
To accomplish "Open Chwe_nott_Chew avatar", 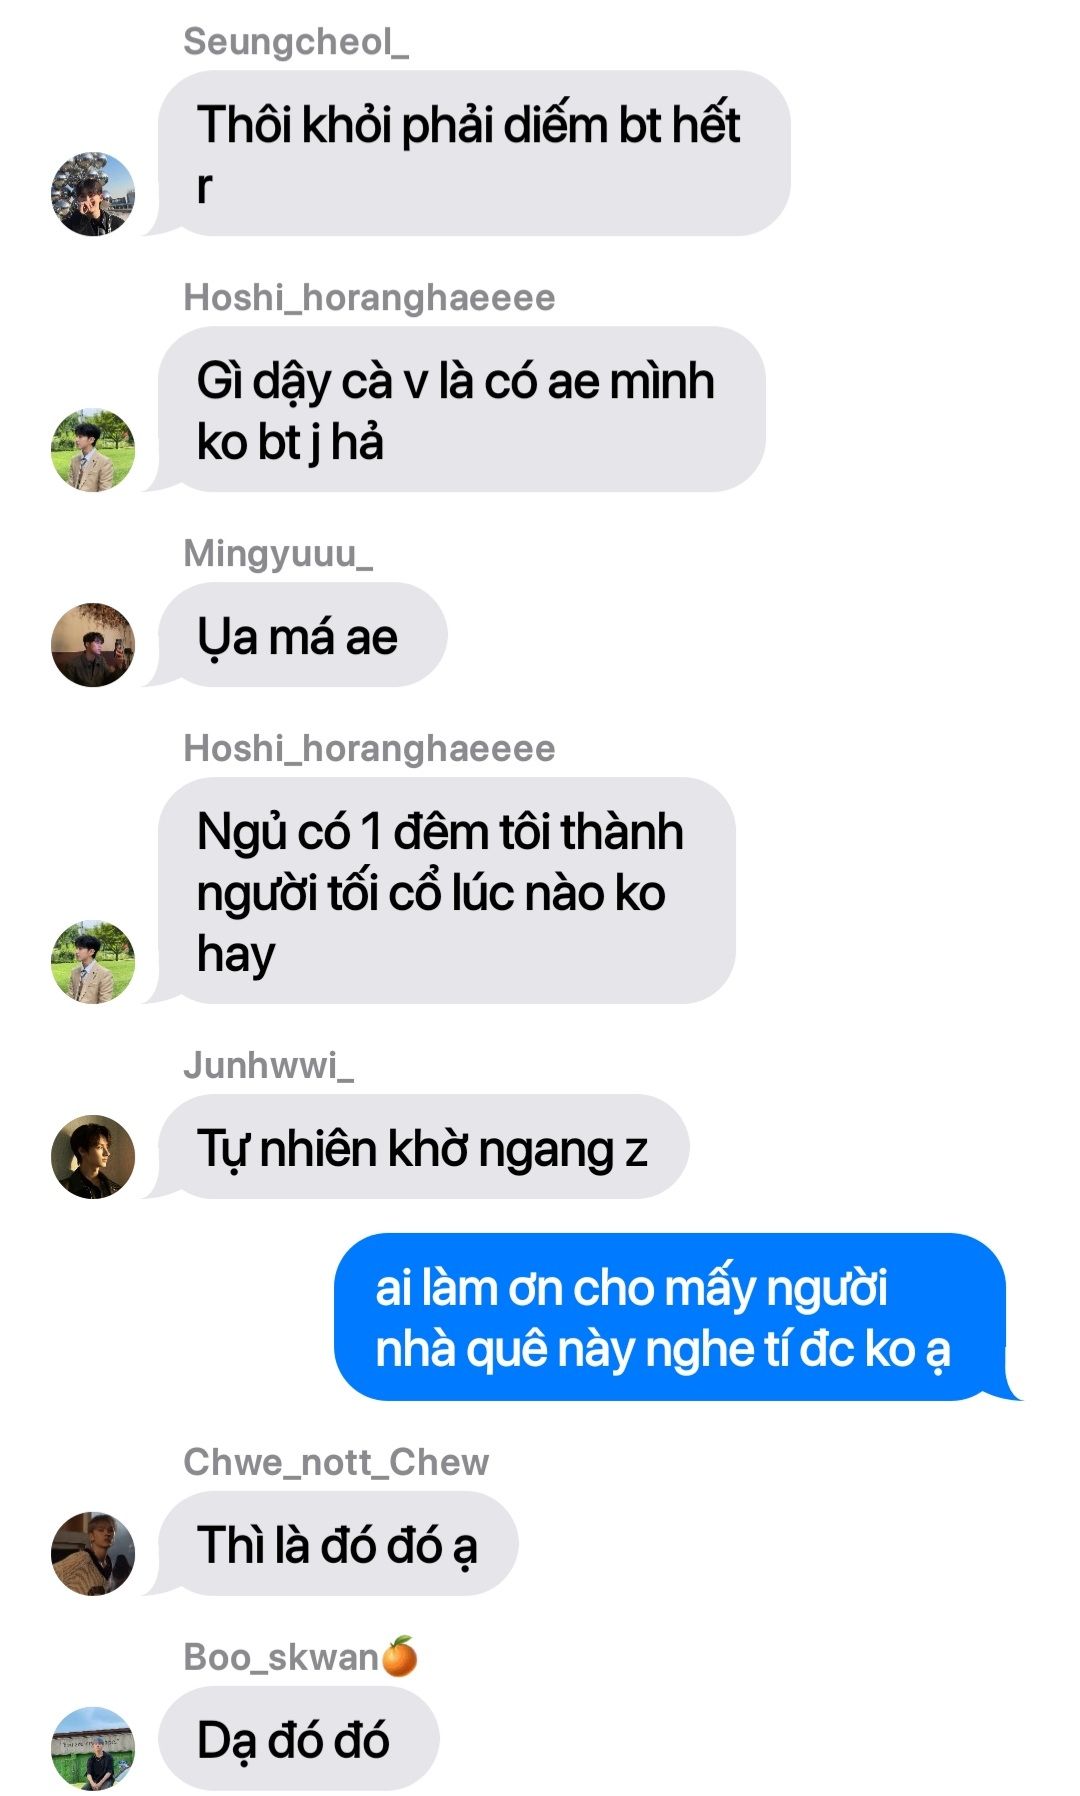I will click(93, 1553).
